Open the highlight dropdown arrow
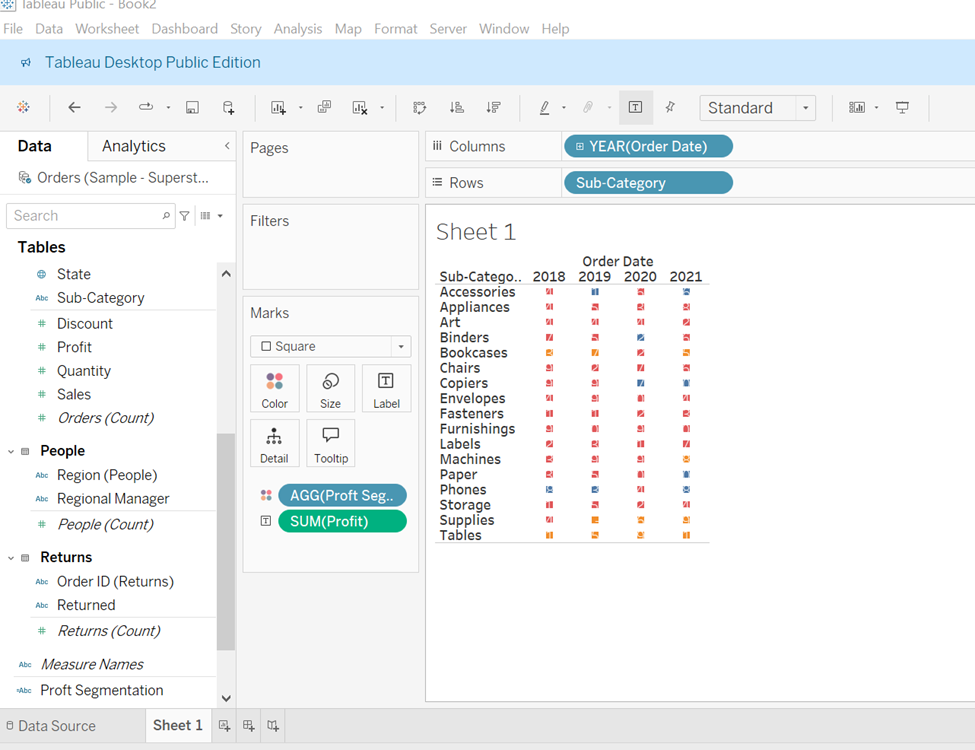This screenshot has width=975, height=750. point(564,108)
